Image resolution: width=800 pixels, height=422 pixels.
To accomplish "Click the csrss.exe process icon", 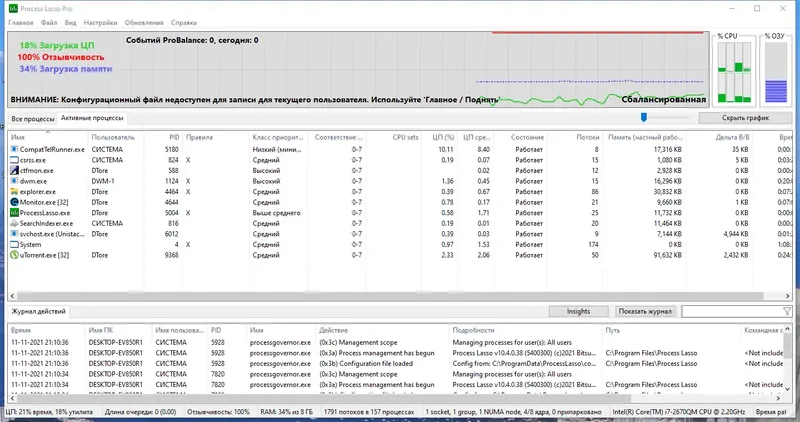I will (14, 160).
